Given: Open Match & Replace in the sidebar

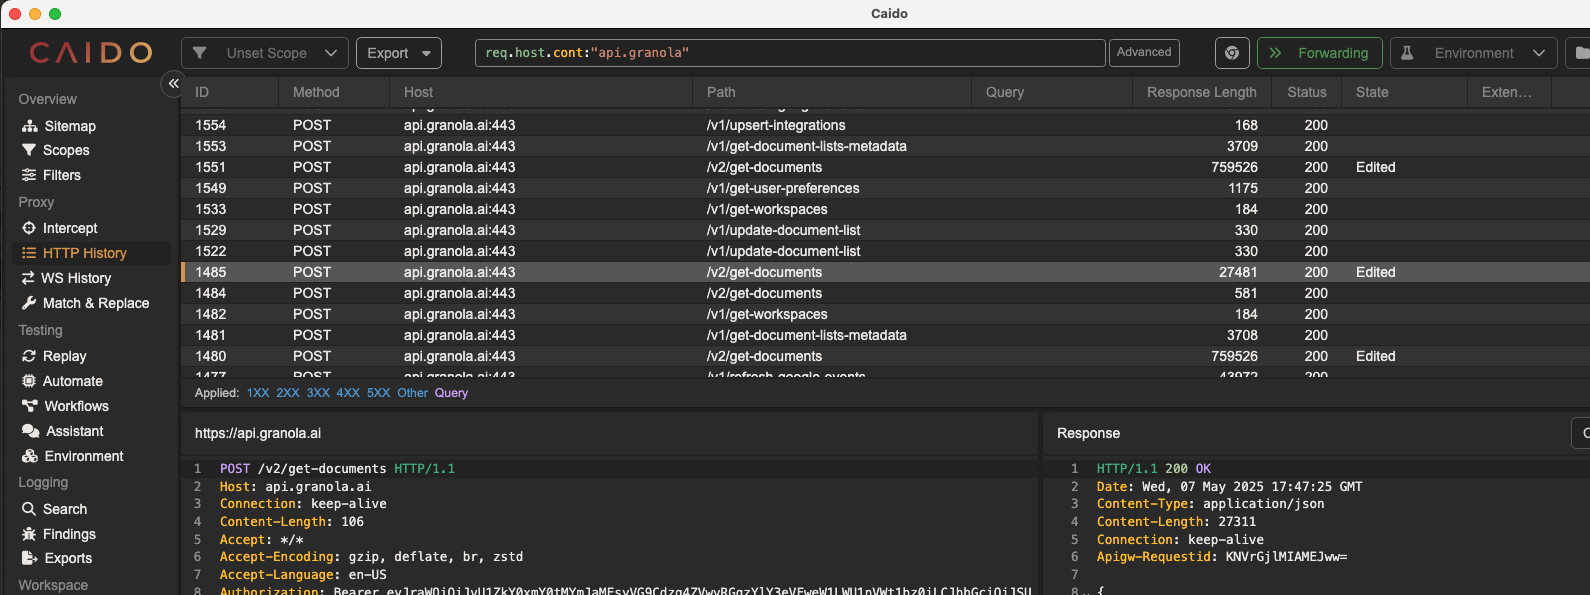Looking at the screenshot, I should [85, 303].
